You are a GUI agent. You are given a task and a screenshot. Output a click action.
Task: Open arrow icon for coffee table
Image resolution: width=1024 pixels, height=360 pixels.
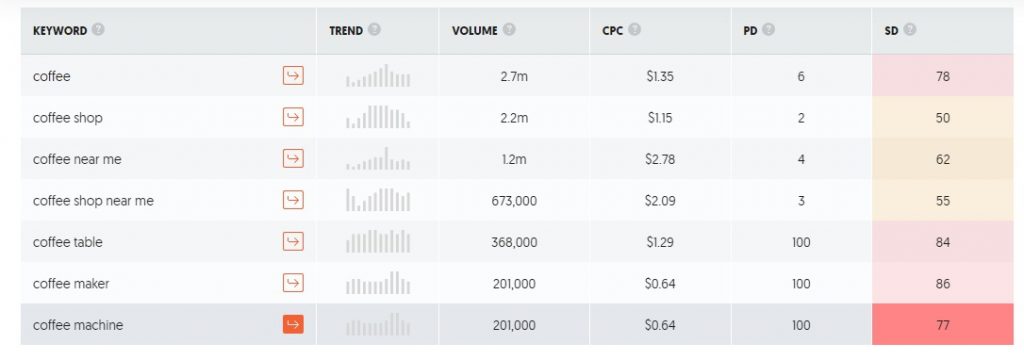293,242
